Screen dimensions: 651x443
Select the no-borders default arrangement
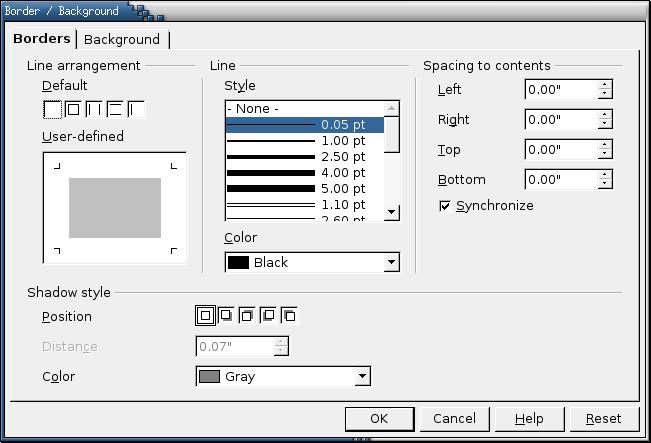click(52, 109)
